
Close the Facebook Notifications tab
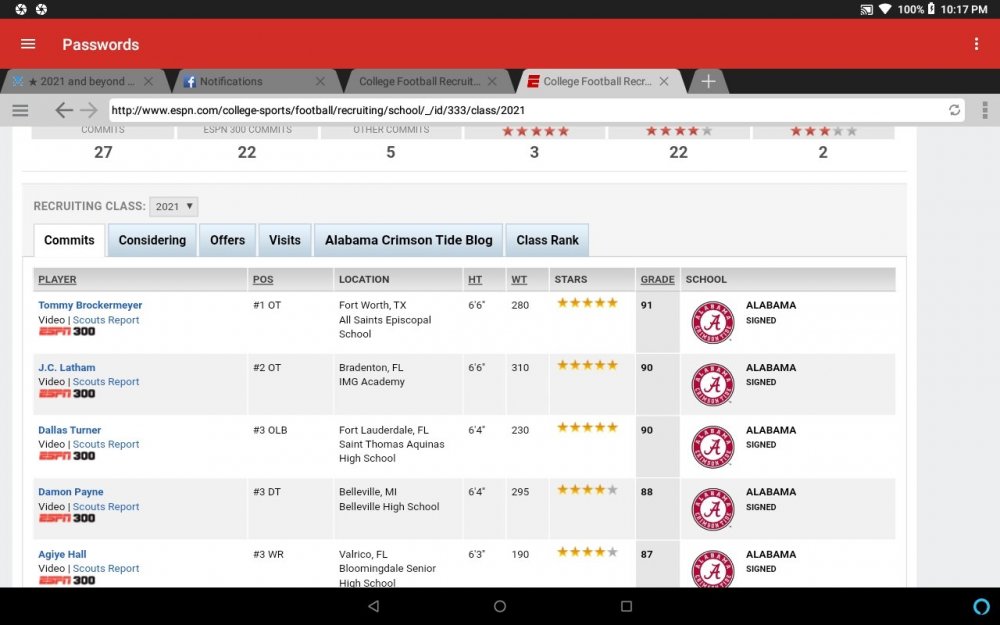click(320, 82)
